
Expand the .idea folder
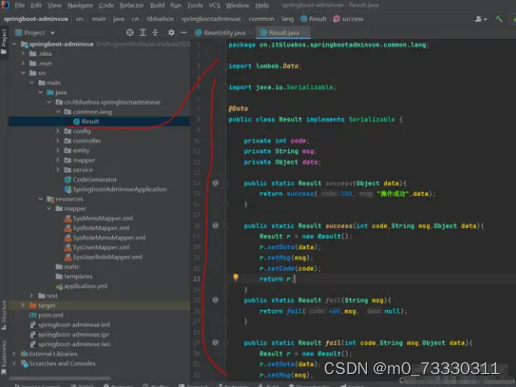tap(23, 53)
